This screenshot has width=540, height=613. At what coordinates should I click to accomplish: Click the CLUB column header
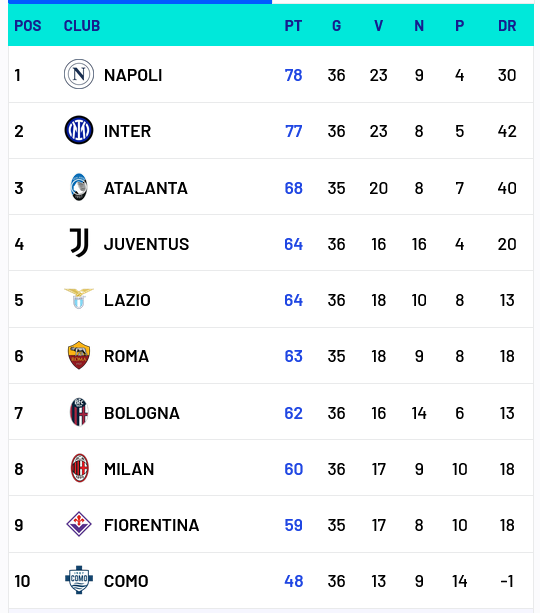click(82, 26)
